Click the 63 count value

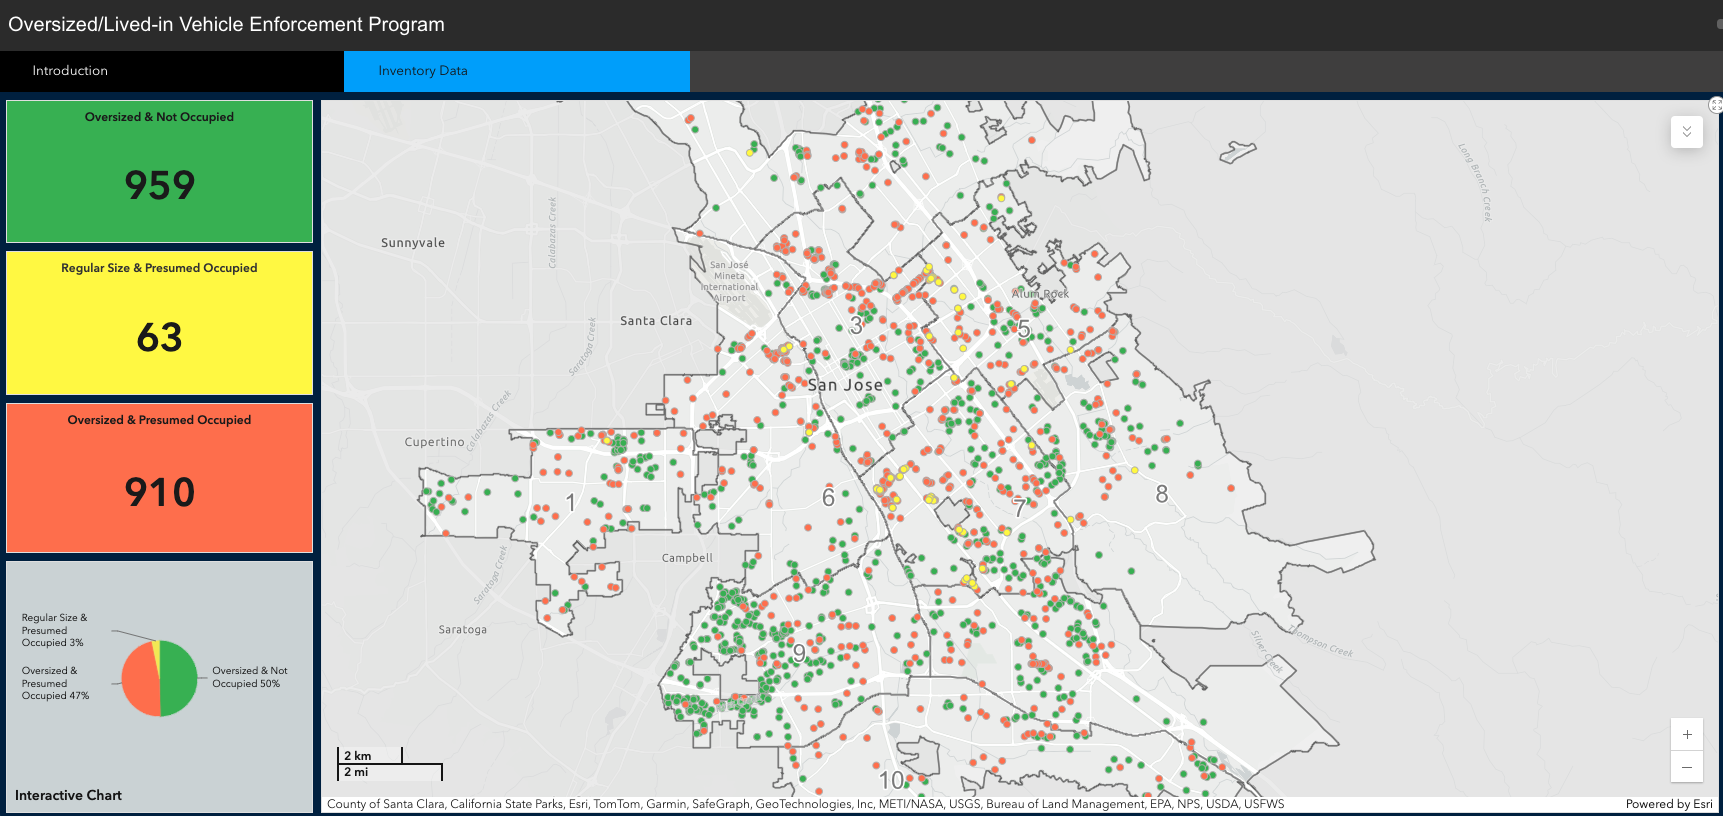pos(160,337)
